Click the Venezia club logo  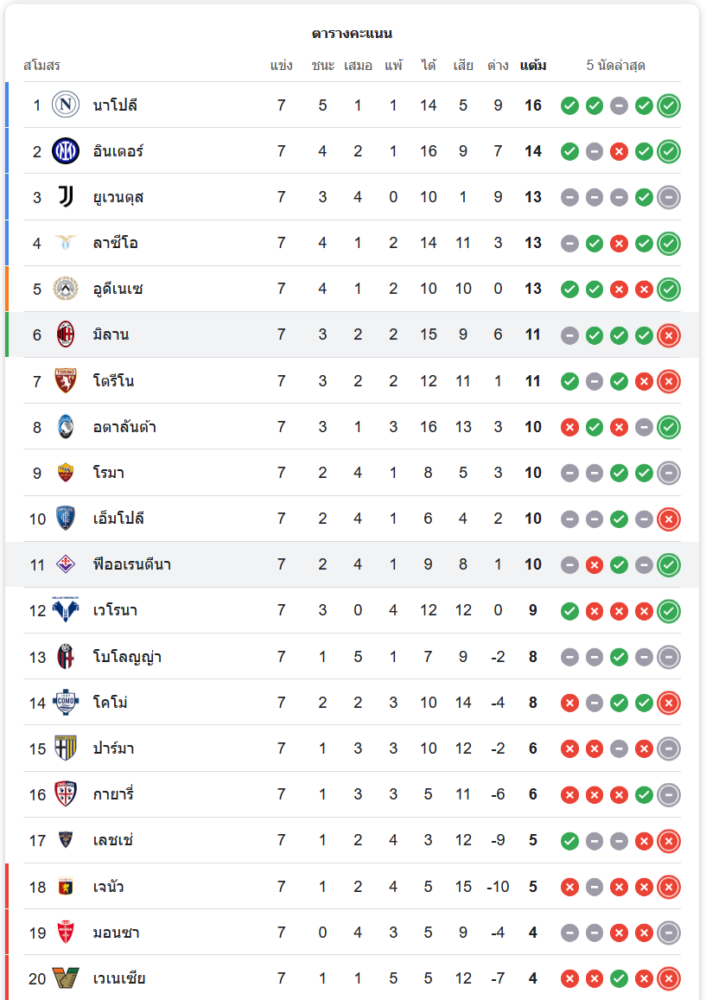(x=66, y=979)
